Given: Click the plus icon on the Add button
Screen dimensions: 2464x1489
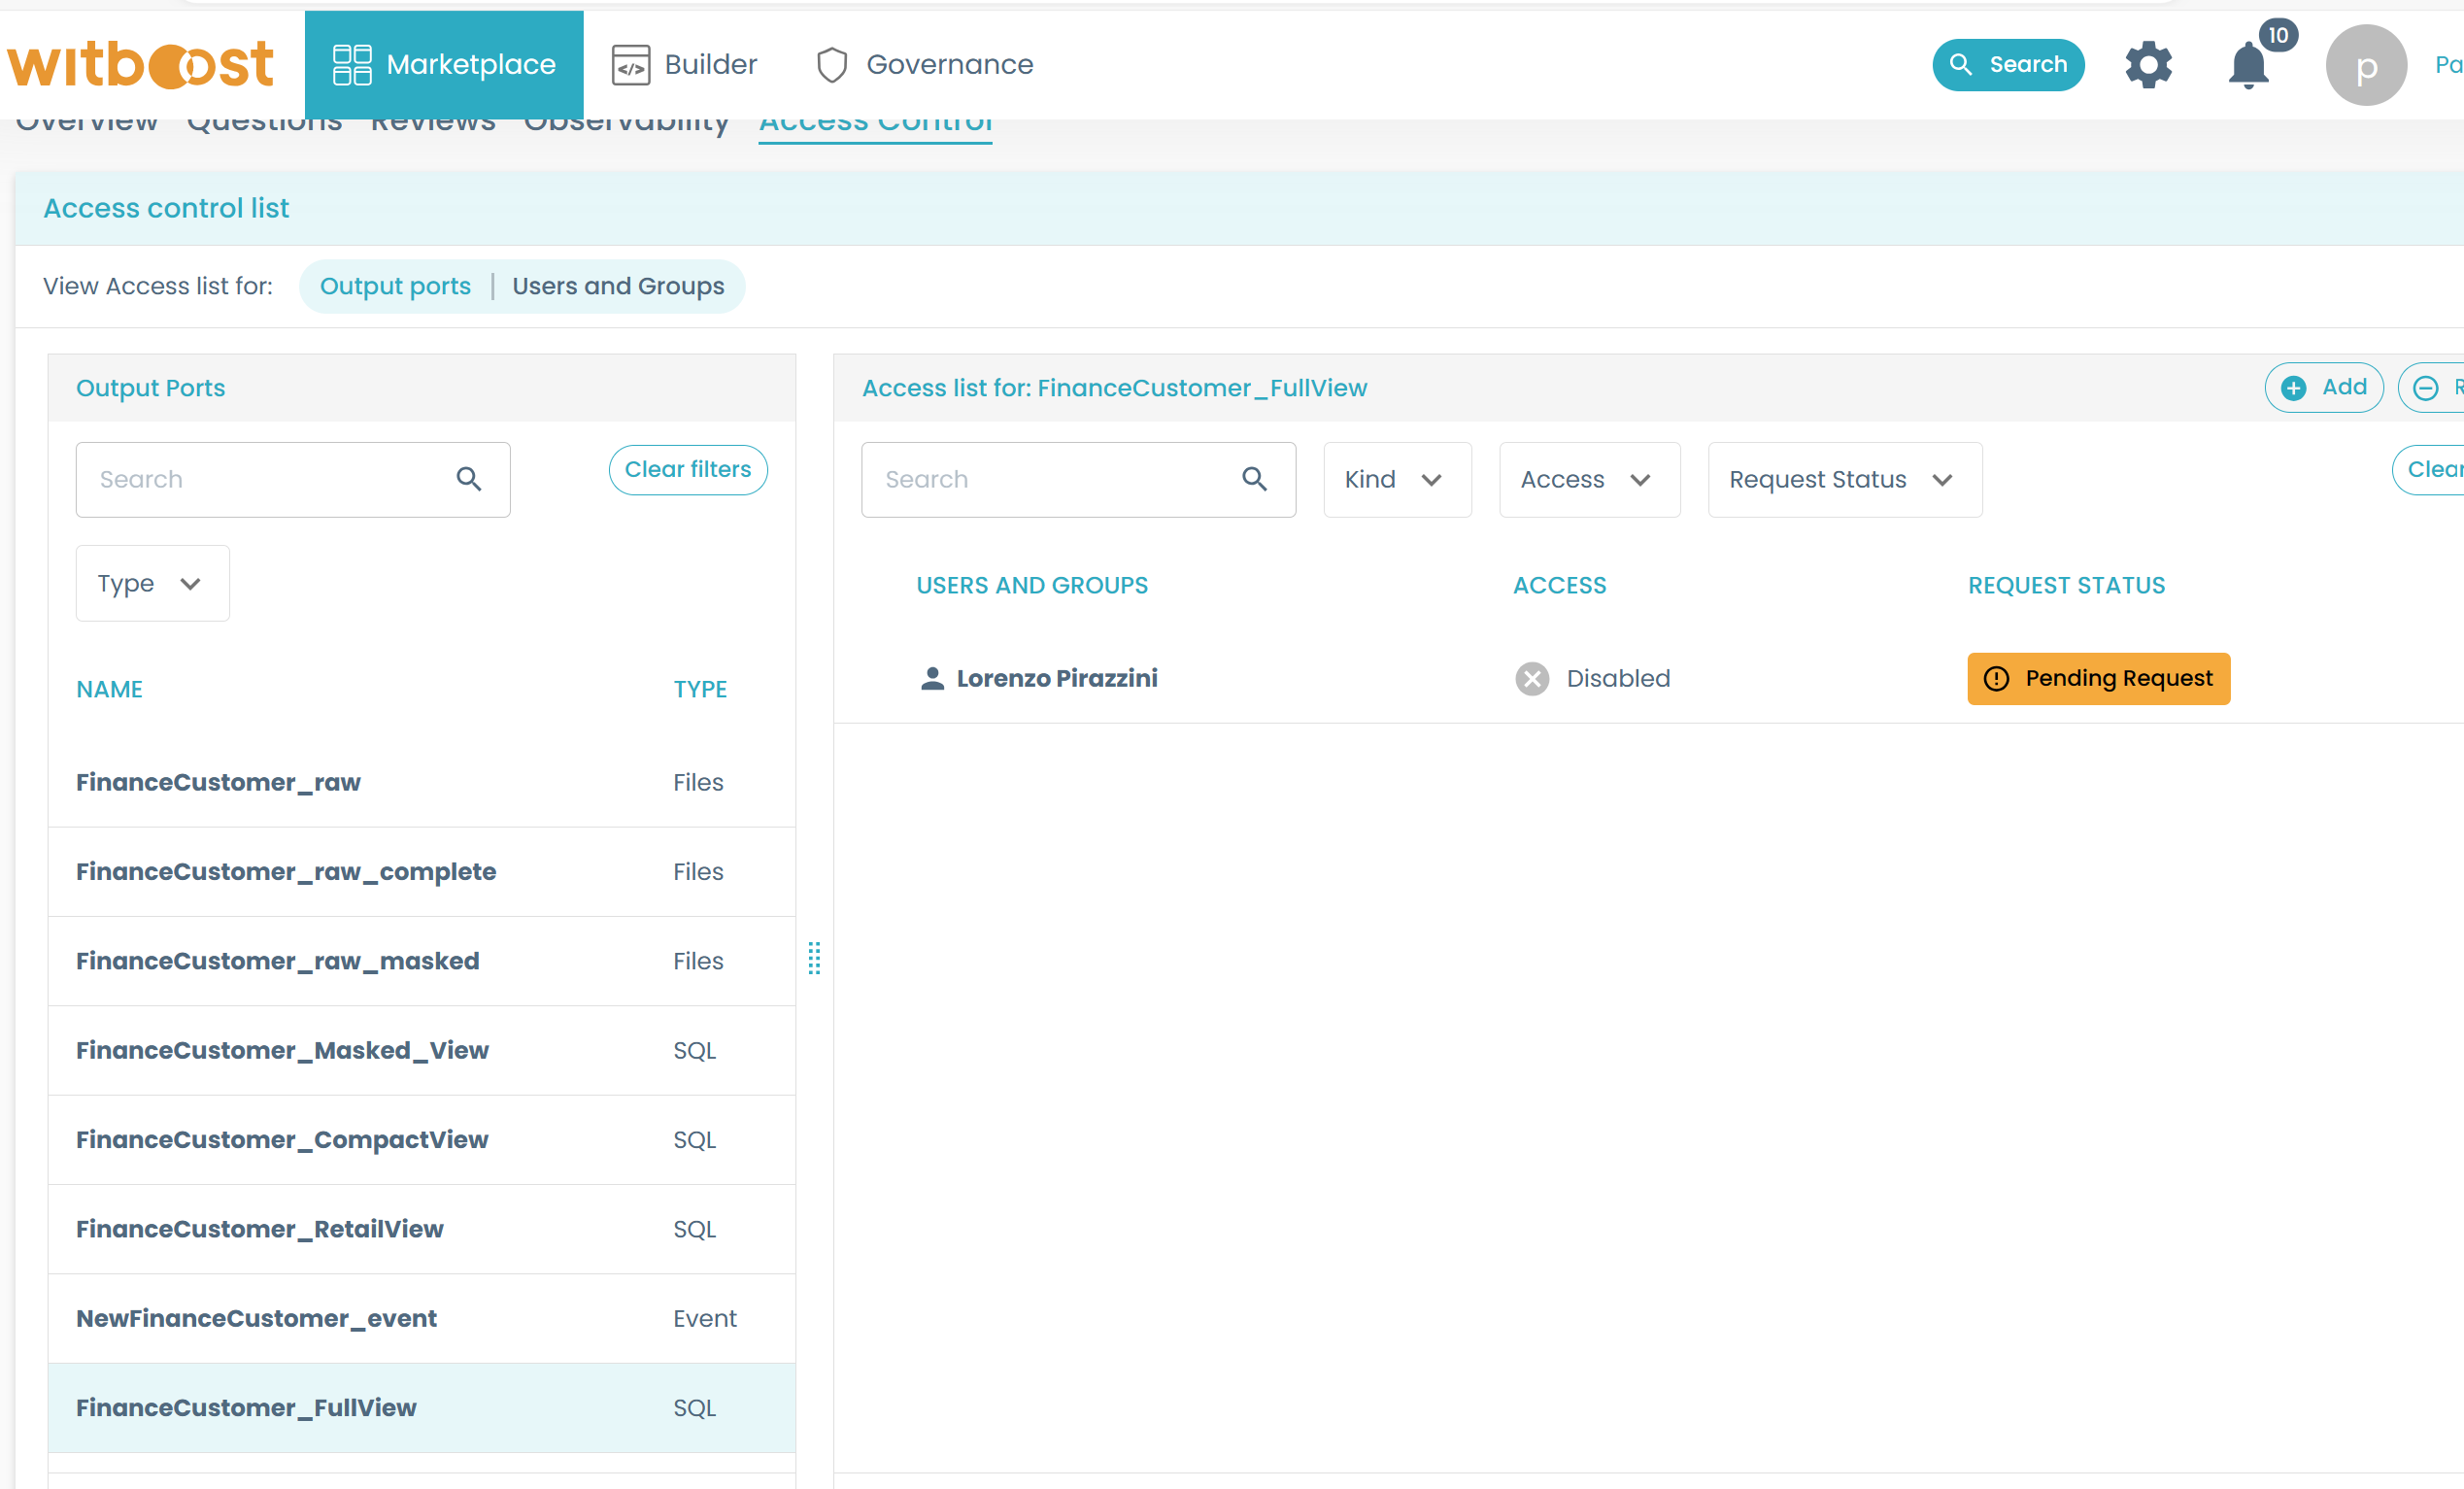Looking at the screenshot, I should 2294,388.
